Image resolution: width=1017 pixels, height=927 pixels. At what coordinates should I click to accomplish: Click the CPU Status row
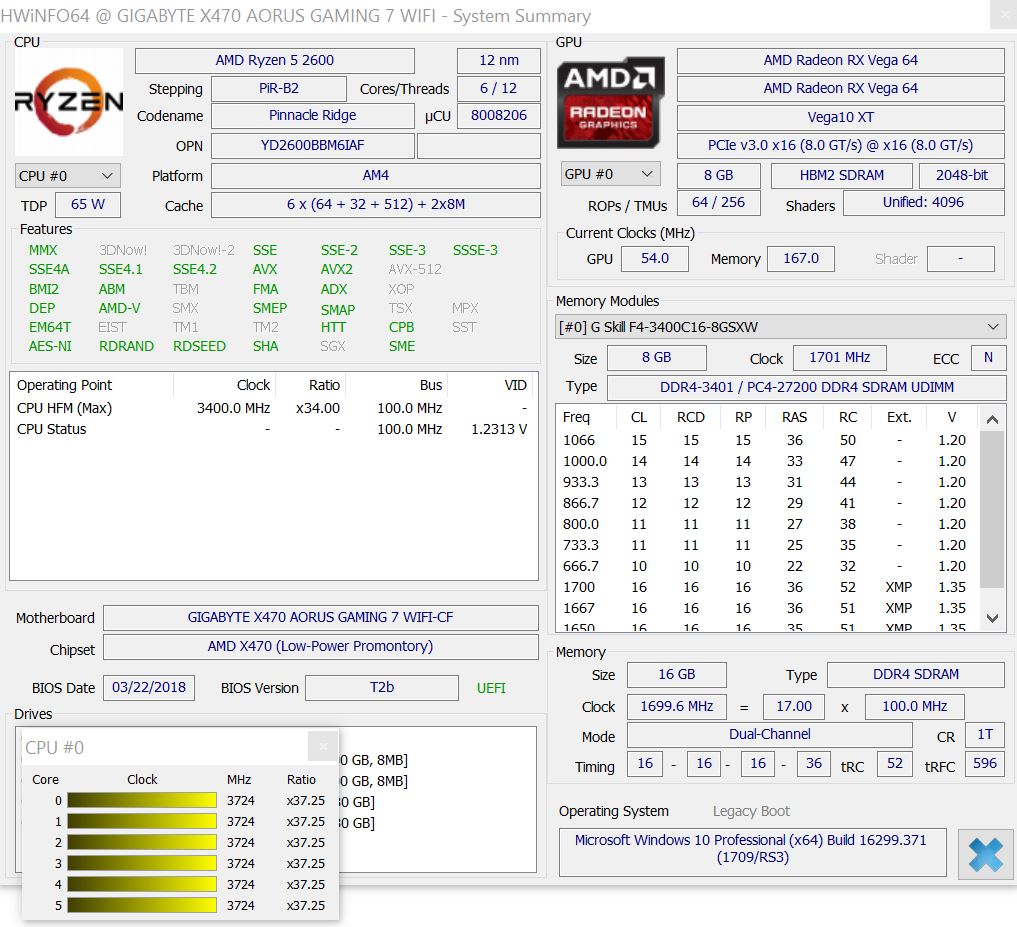point(273,429)
